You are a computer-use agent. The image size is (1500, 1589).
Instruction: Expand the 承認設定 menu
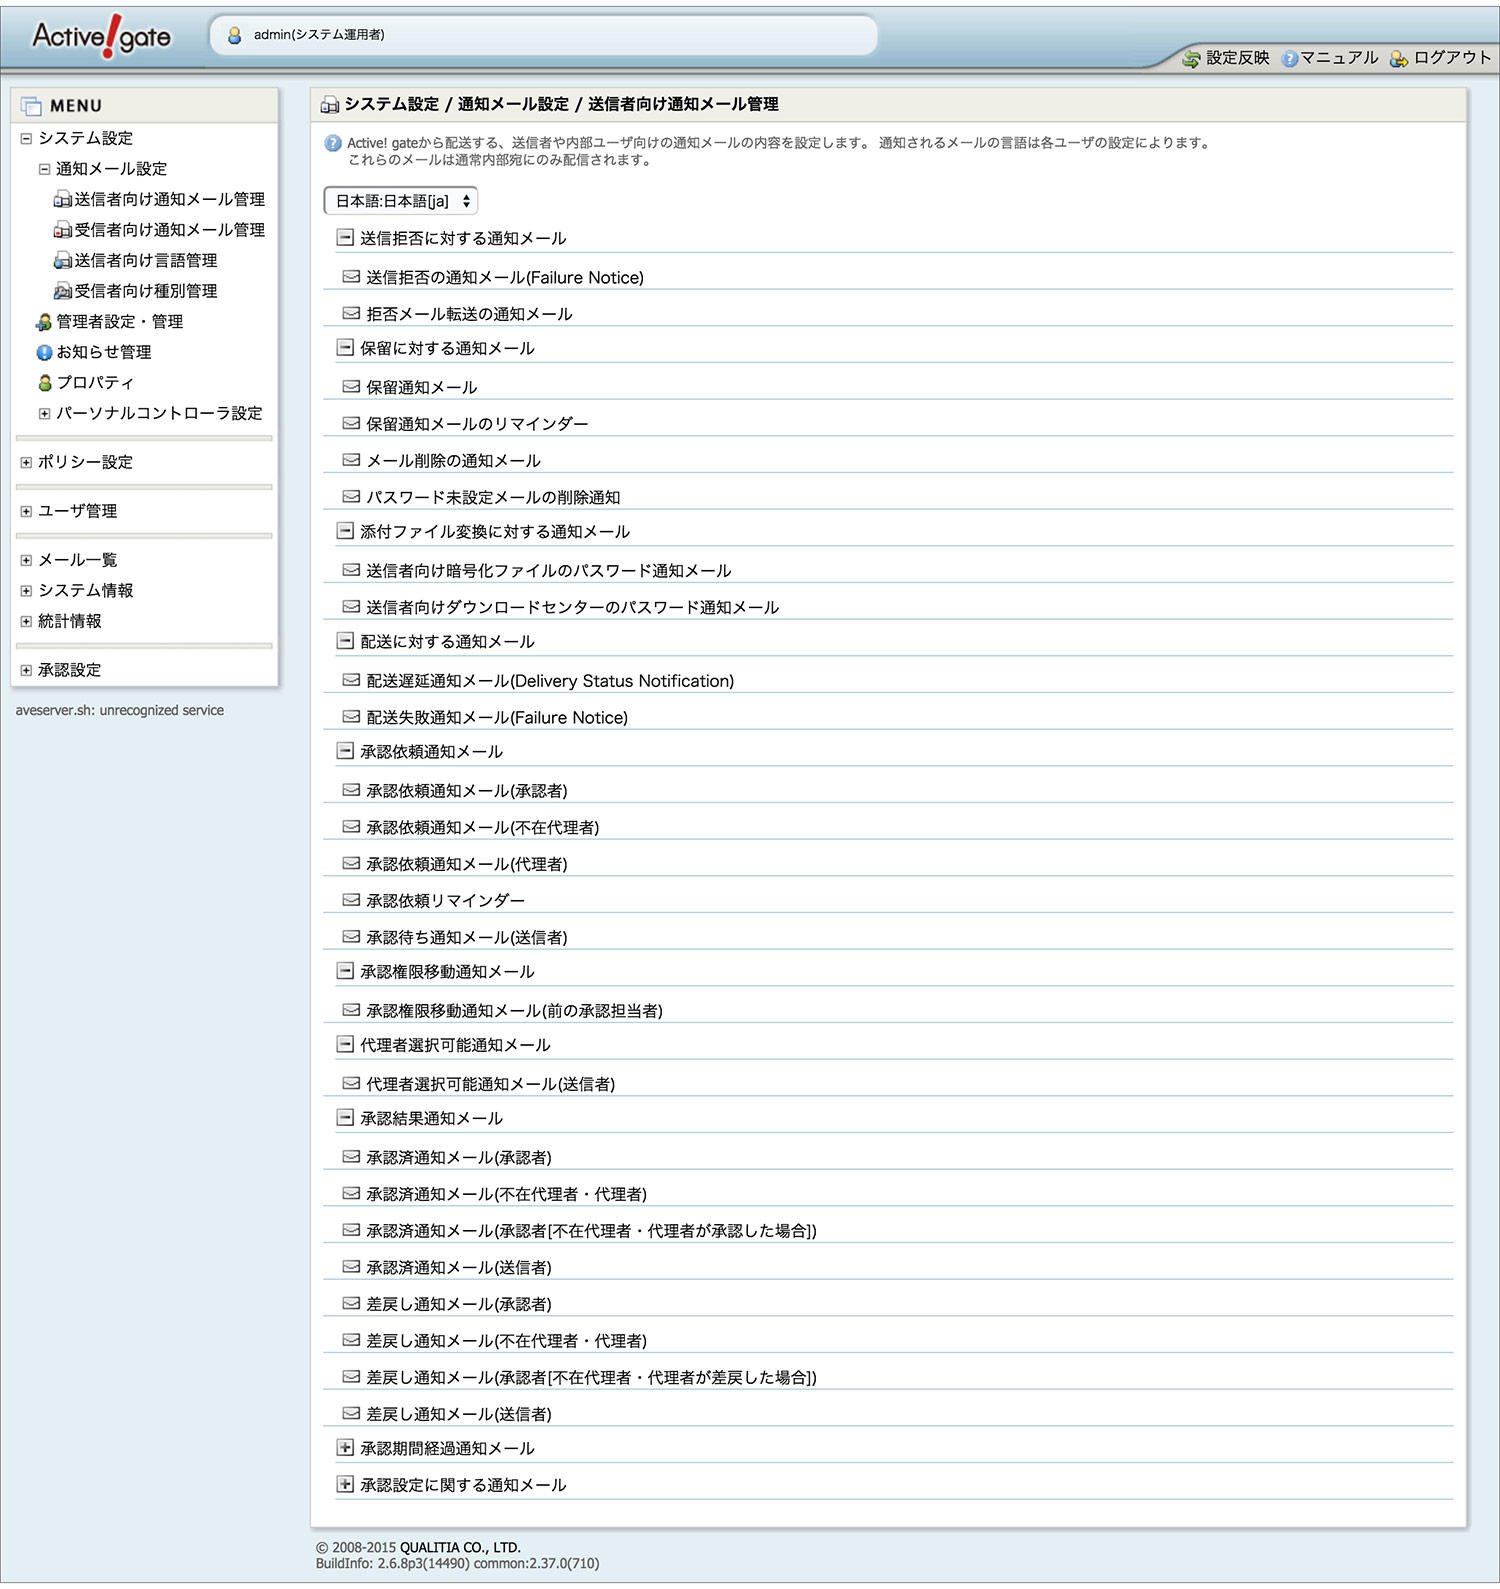26,671
